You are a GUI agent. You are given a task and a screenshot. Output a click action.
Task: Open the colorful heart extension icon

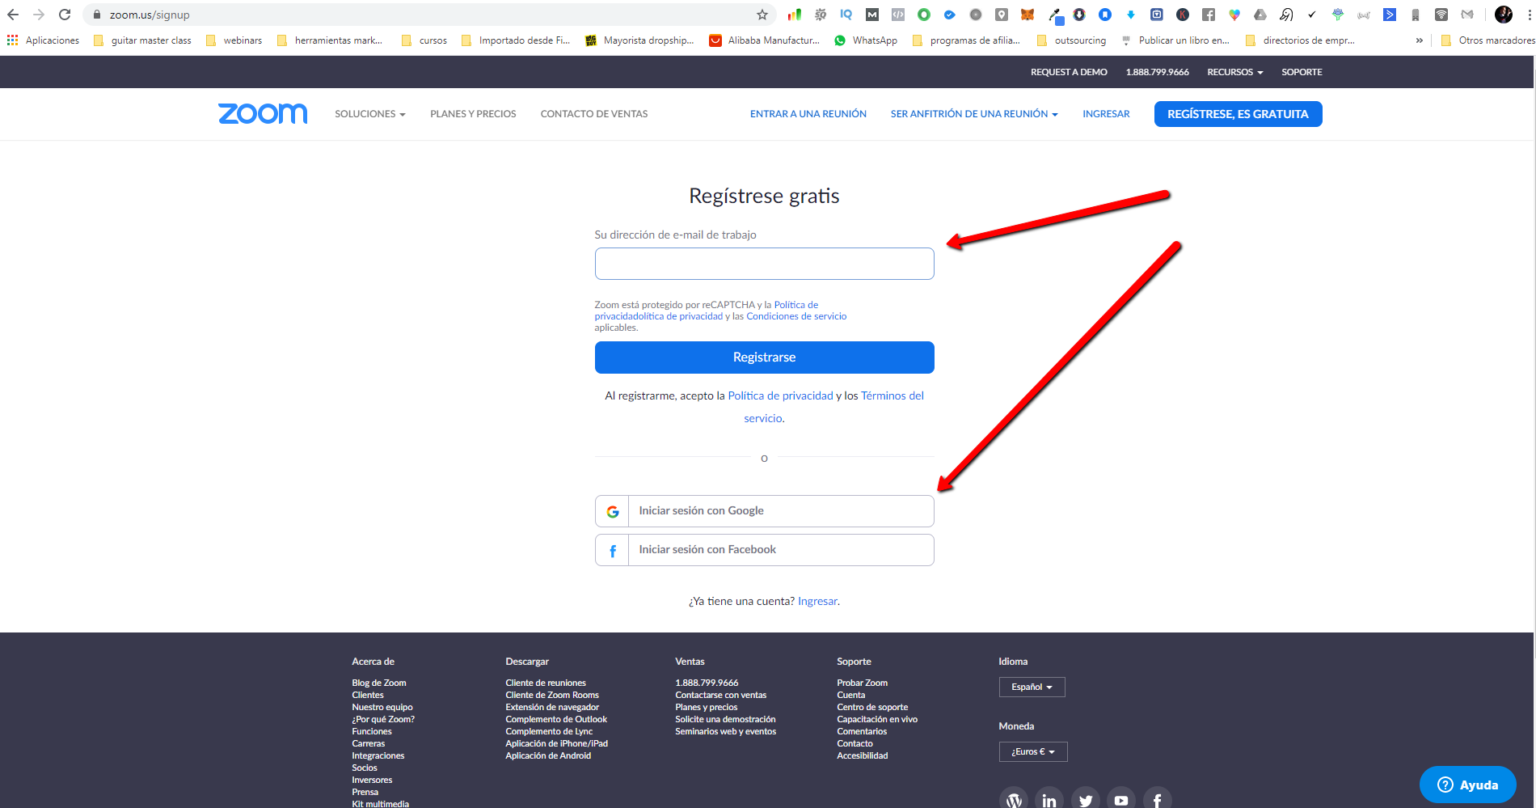tap(1234, 15)
